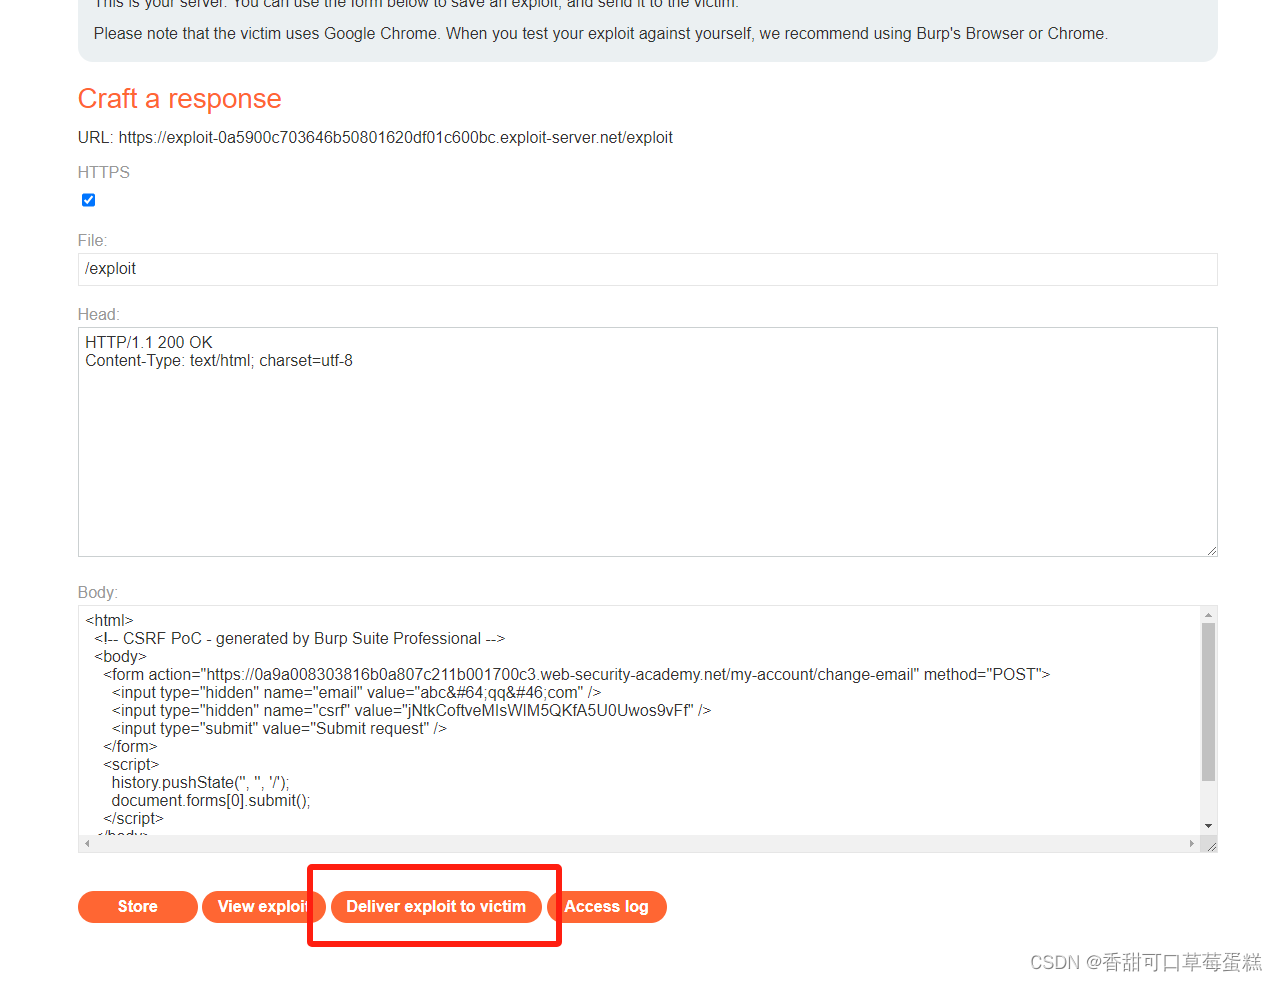
Task: Click the 'HTTP/1.1 200 OK' line
Action: tap(149, 342)
